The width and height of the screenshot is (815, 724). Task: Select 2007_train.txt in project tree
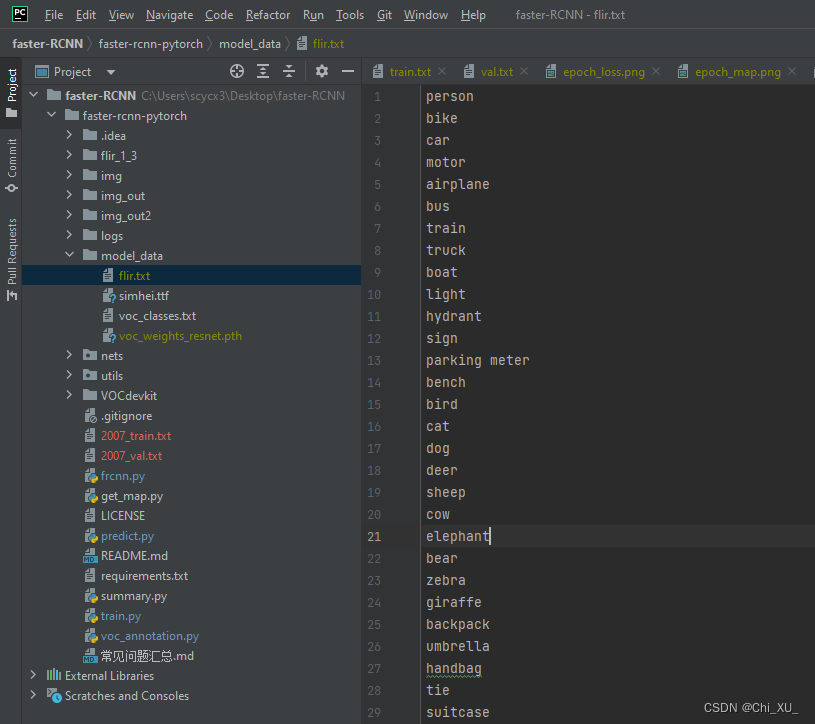136,436
